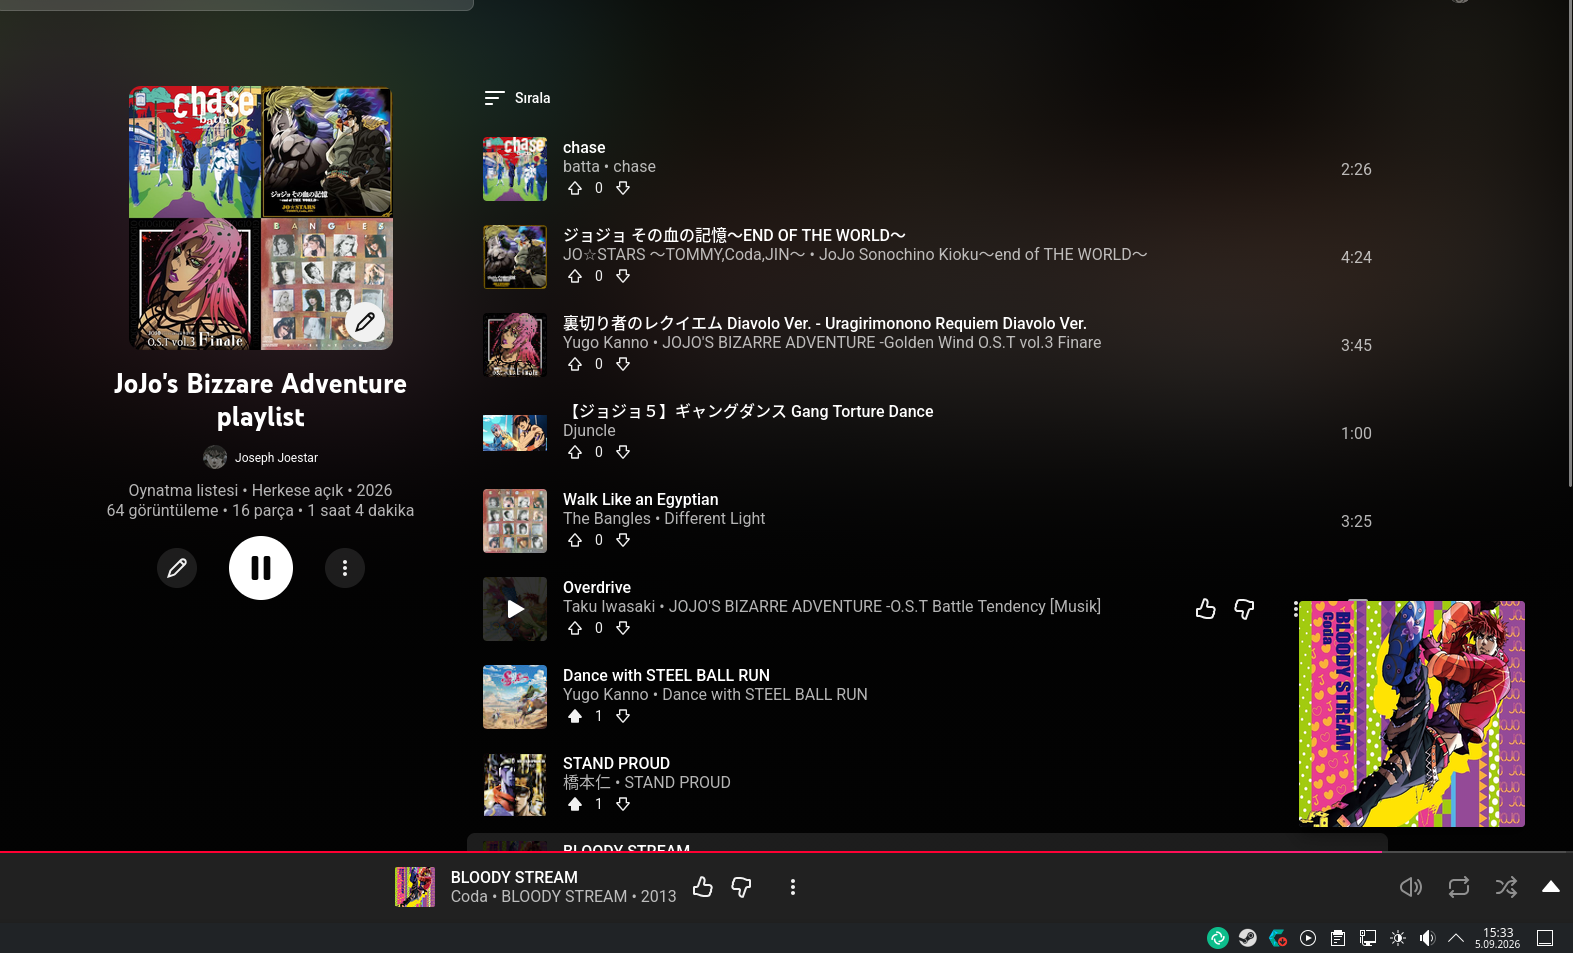
Task: Click the END OF THE WORLD song thumbnail
Action: [515, 257]
